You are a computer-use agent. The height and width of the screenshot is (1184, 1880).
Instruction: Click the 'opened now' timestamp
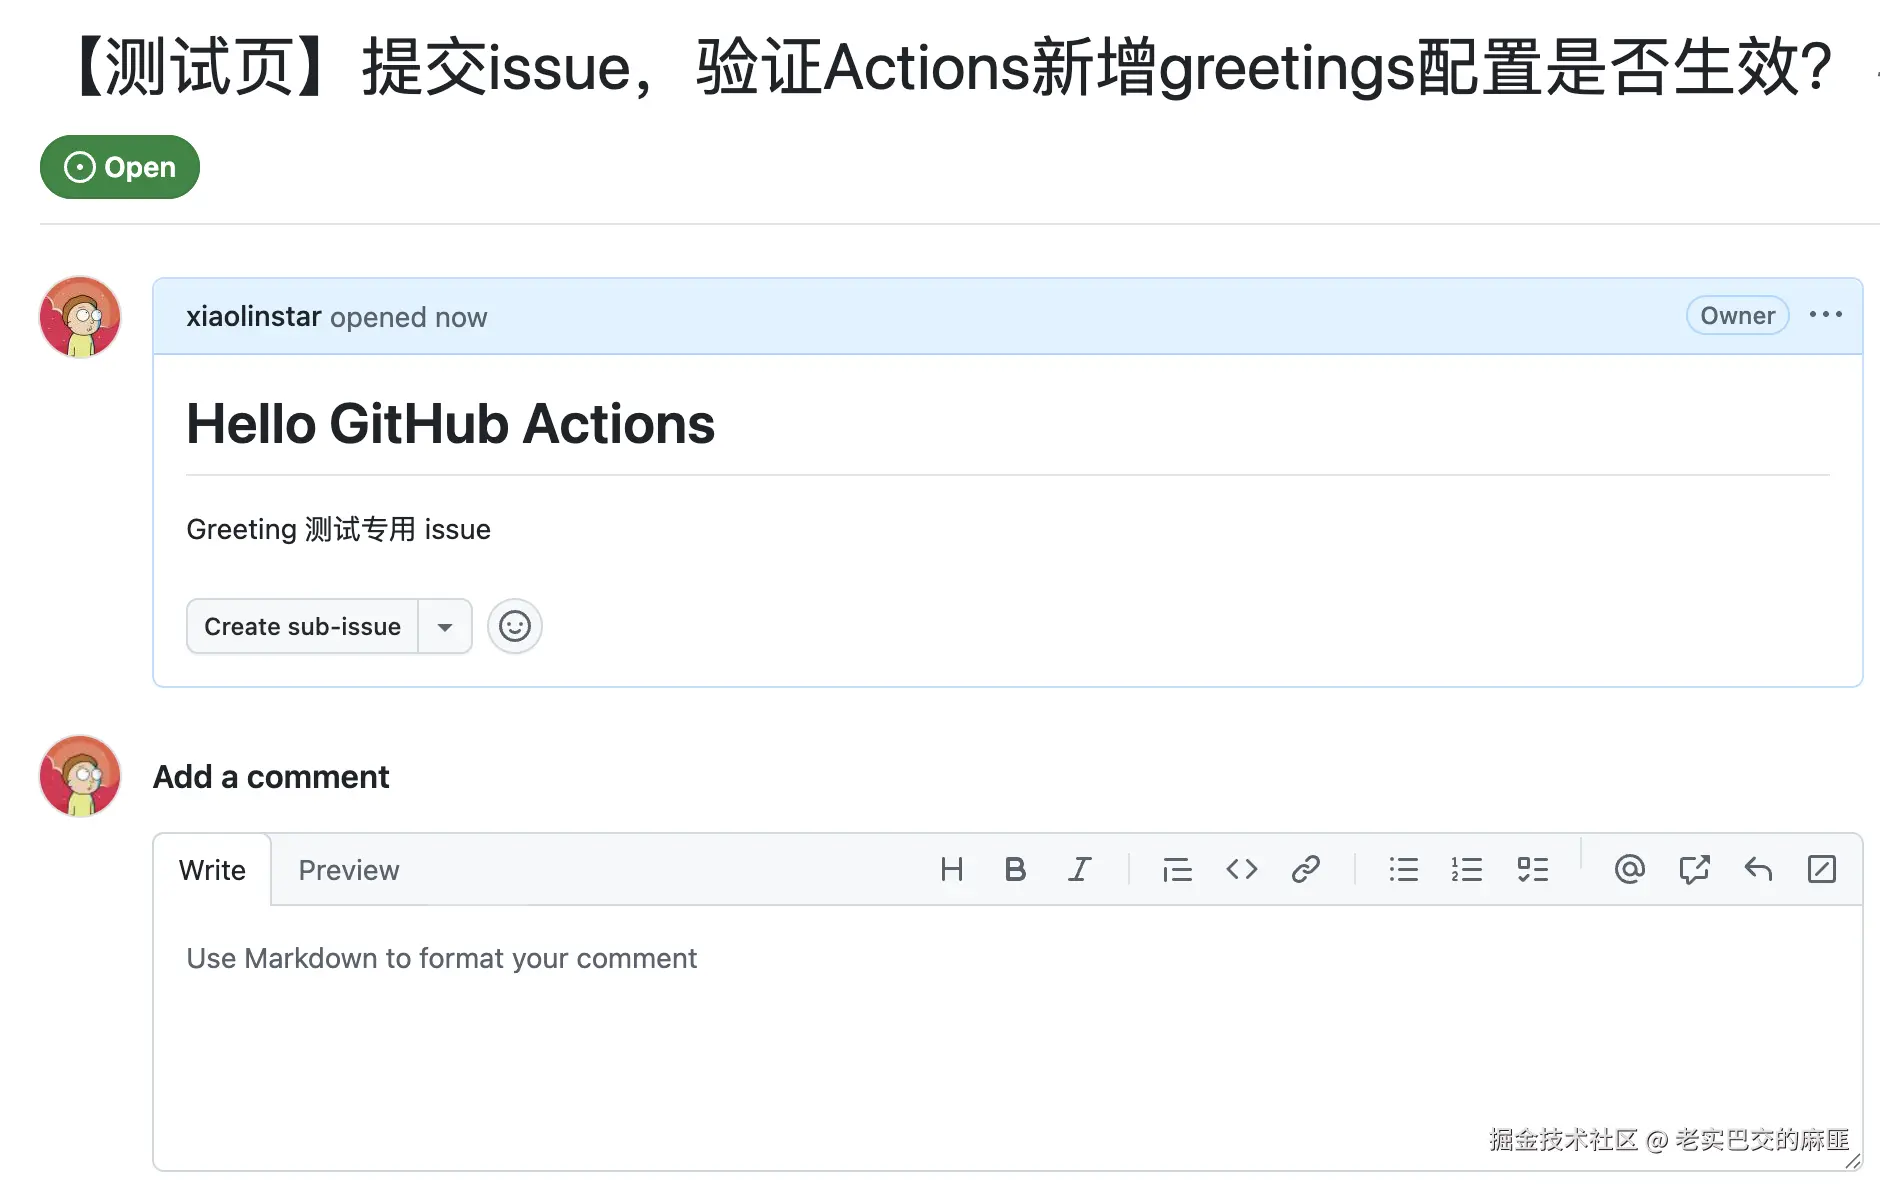click(408, 317)
